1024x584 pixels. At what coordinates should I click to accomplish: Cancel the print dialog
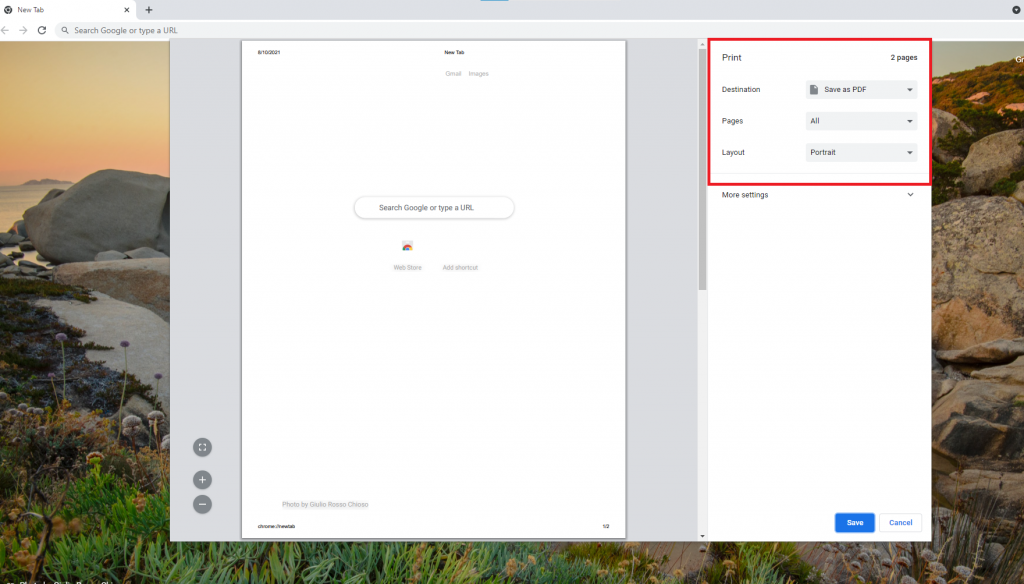coord(900,522)
